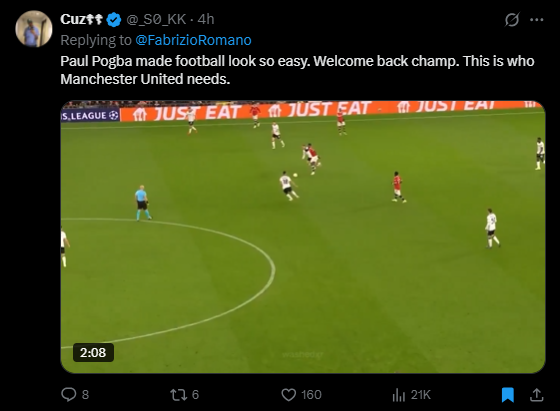Image resolution: width=560 pixels, height=411 pixels.
Task: Click the 21K views count
Action: coord(421,395)
